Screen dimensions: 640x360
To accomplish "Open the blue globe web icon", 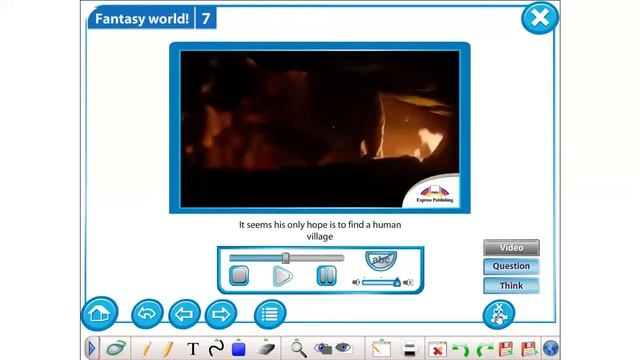I will pyautogui.click(x=550, y=349).
